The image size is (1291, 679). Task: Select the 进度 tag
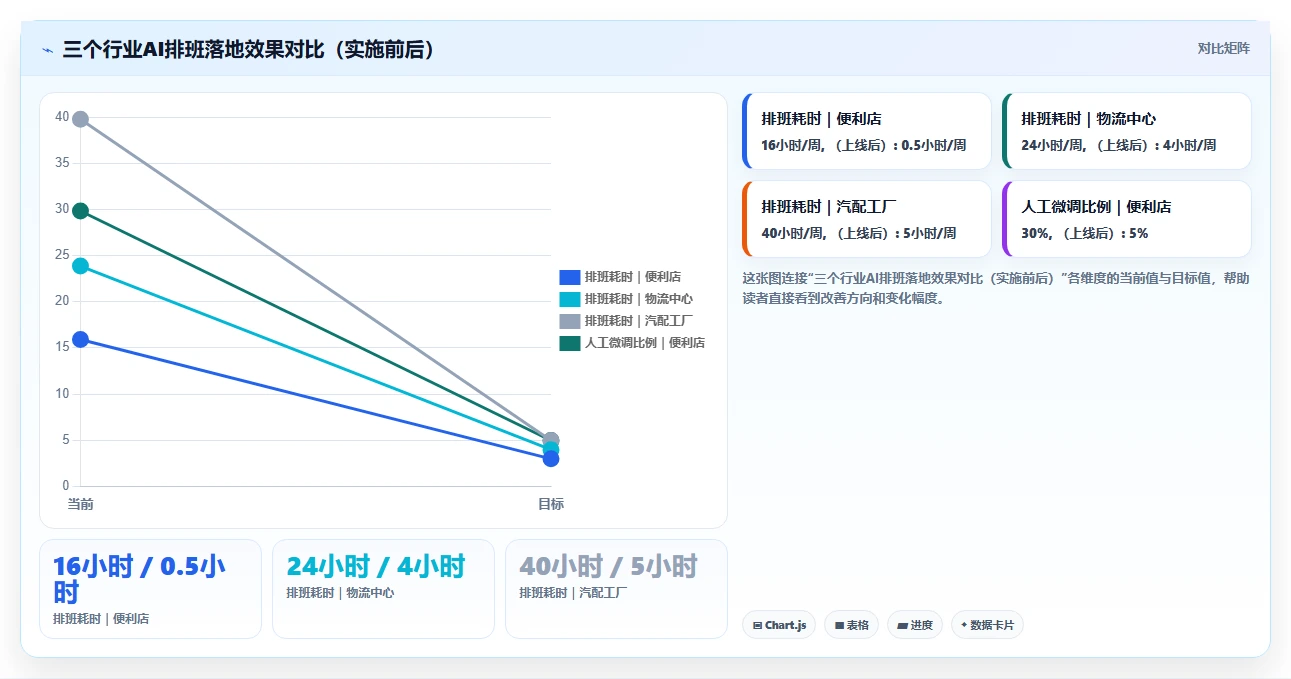pyautogui.click(x=915, y=625)
